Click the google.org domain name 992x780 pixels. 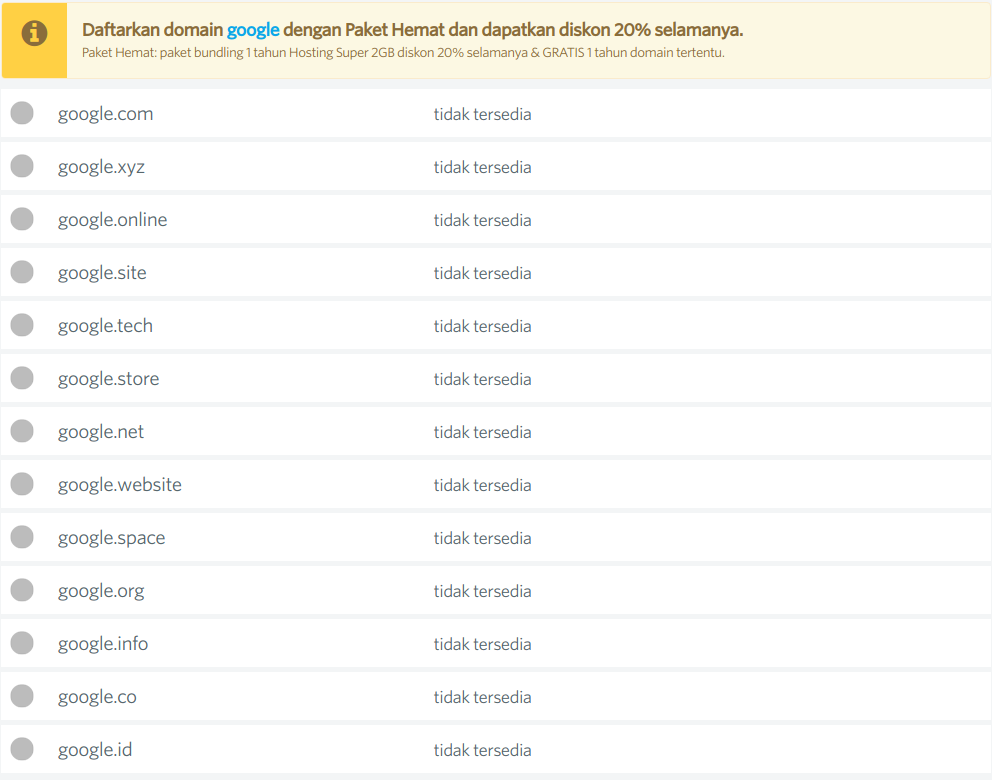[101, 591]
